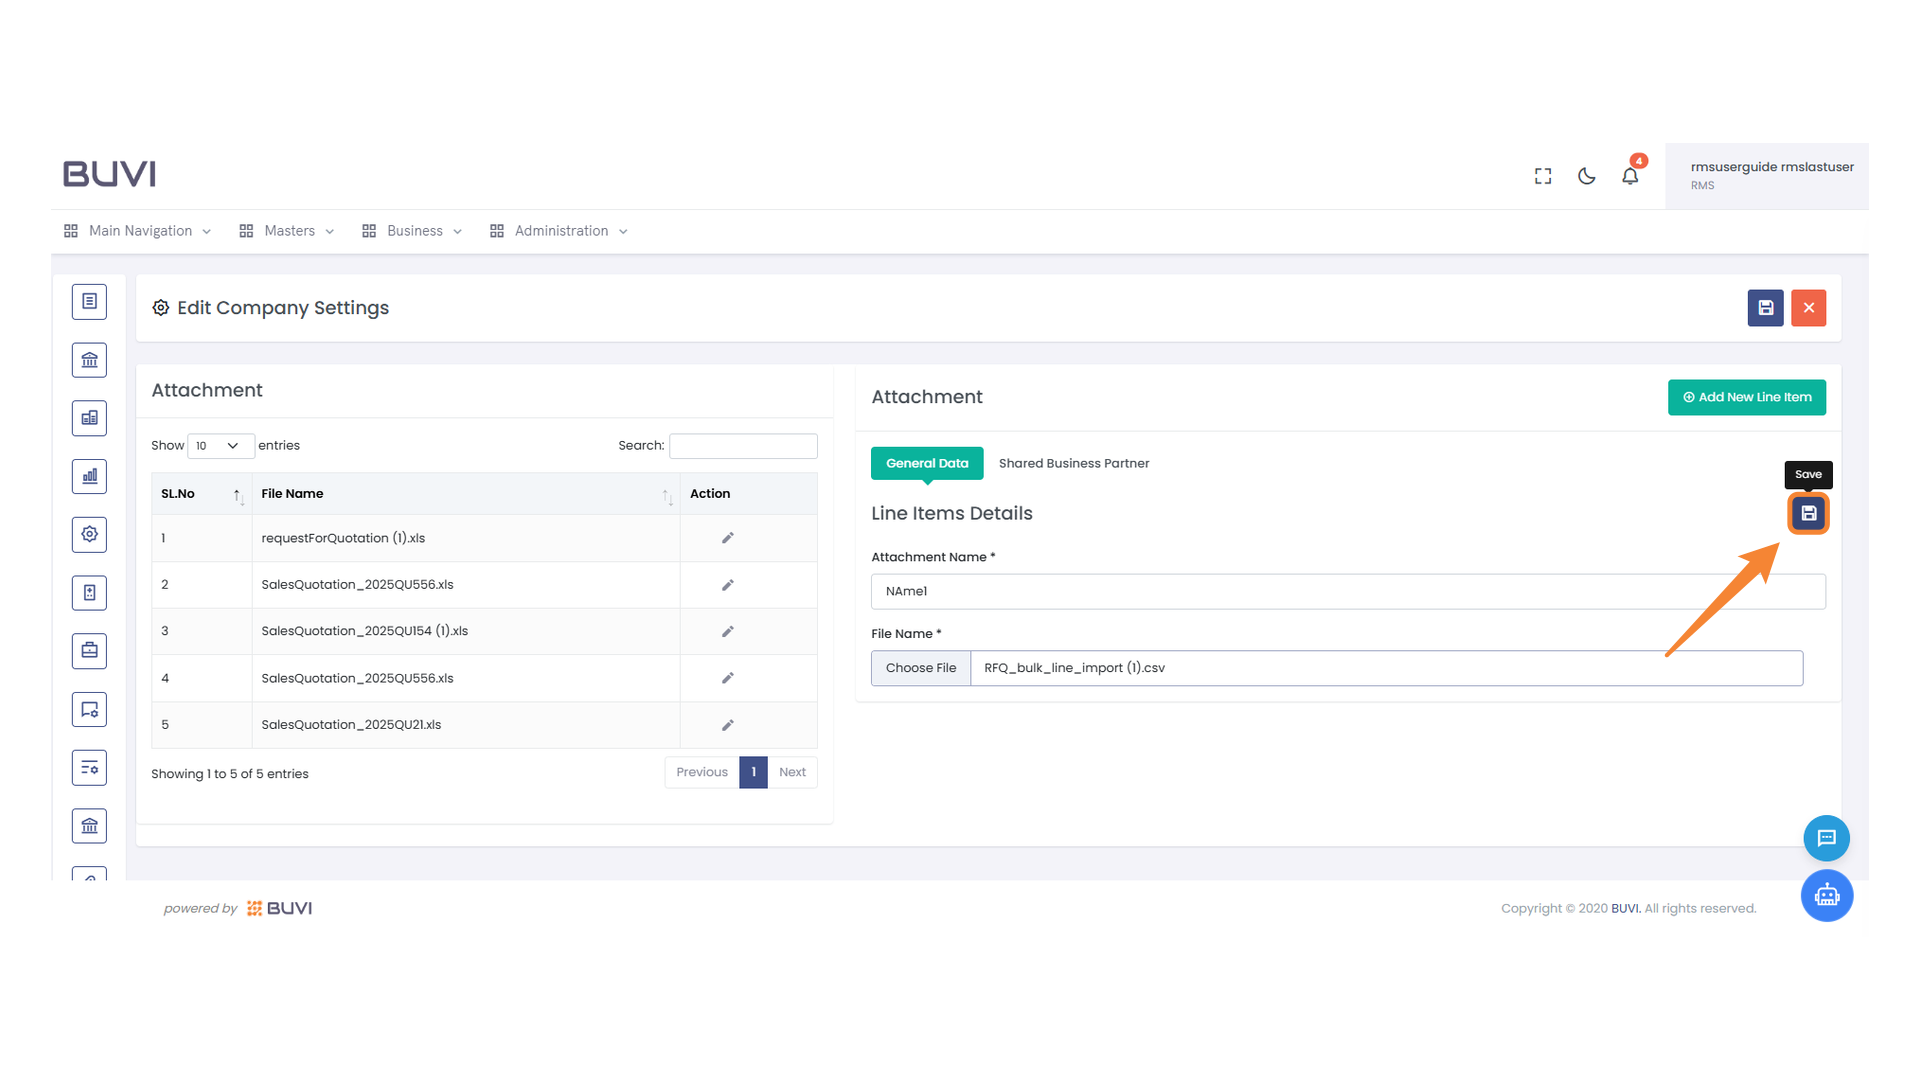Select the General Data tab

[x=926, y=463]
